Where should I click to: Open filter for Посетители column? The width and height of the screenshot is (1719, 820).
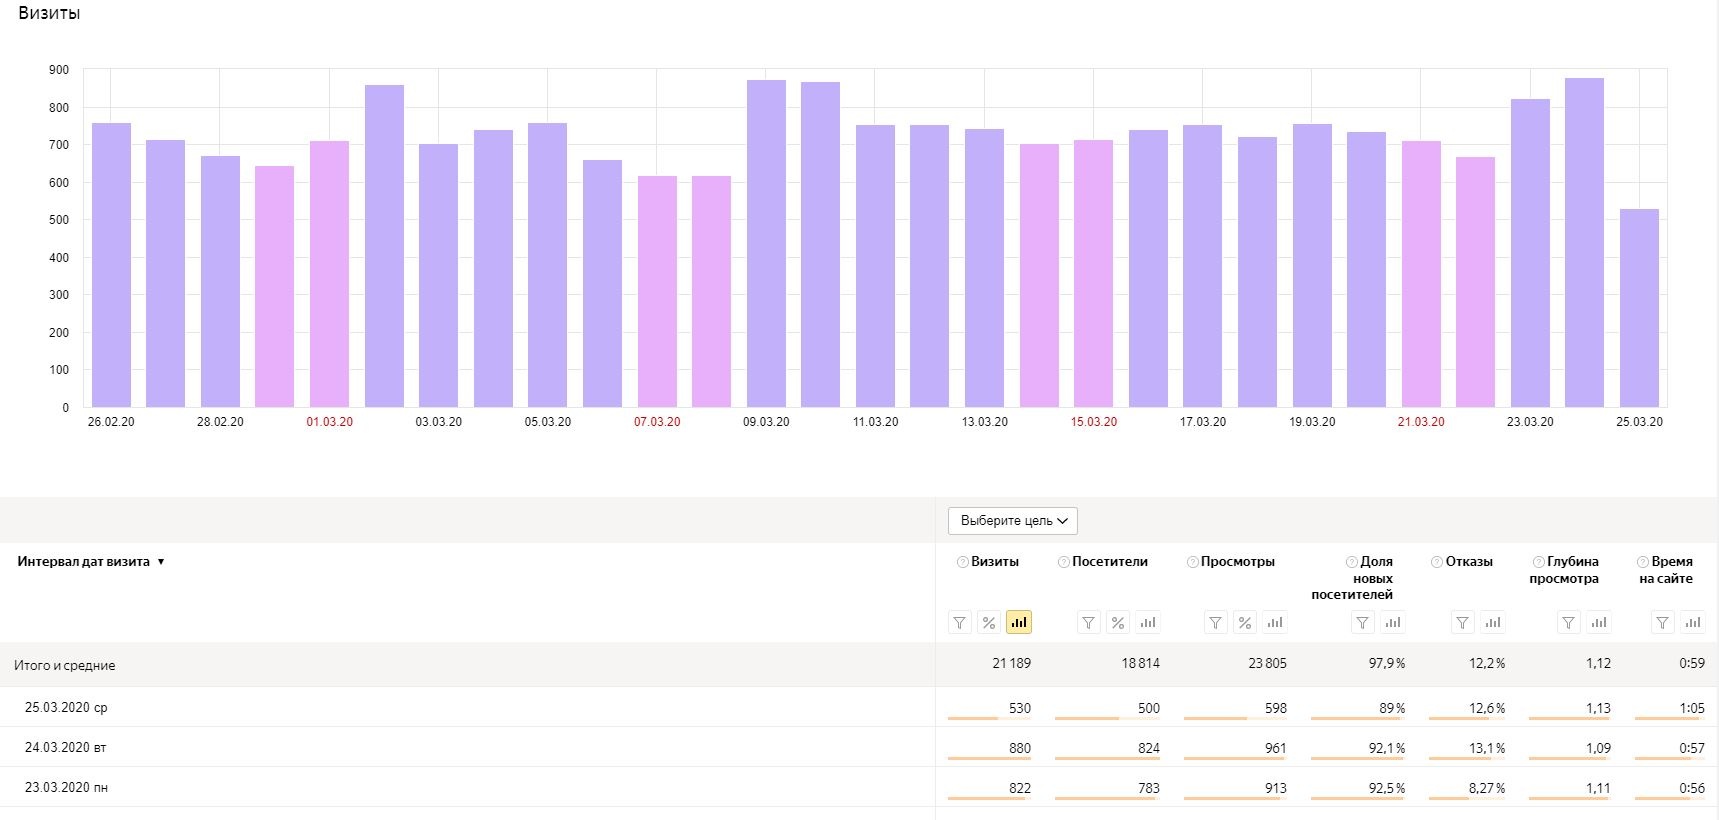pos(1089,623)
